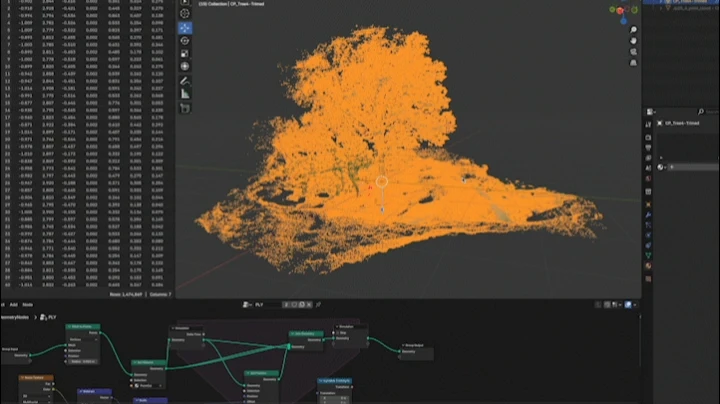Open the Physics properties tab
The image size is (720, 404).
point(648,235)
